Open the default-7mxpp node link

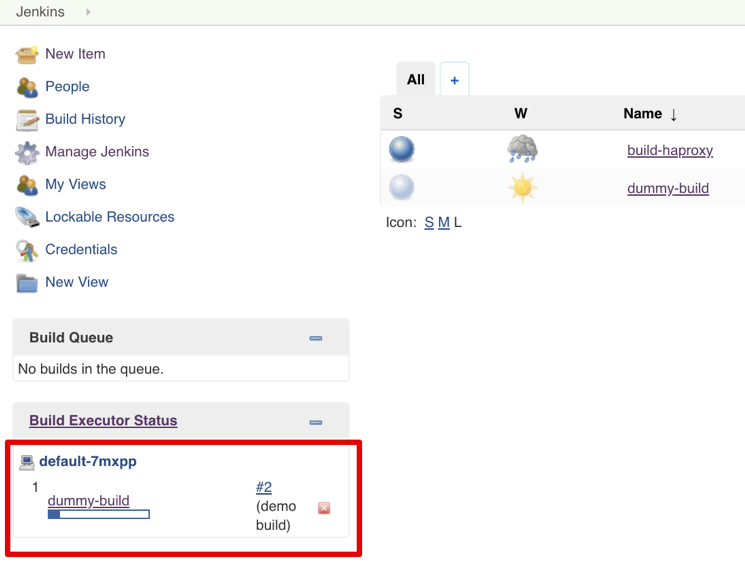88,461
